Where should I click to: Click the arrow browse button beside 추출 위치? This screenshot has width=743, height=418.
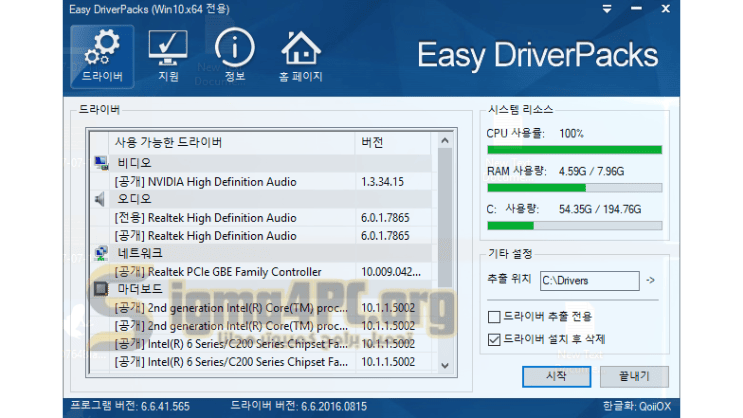coord(651,281)
